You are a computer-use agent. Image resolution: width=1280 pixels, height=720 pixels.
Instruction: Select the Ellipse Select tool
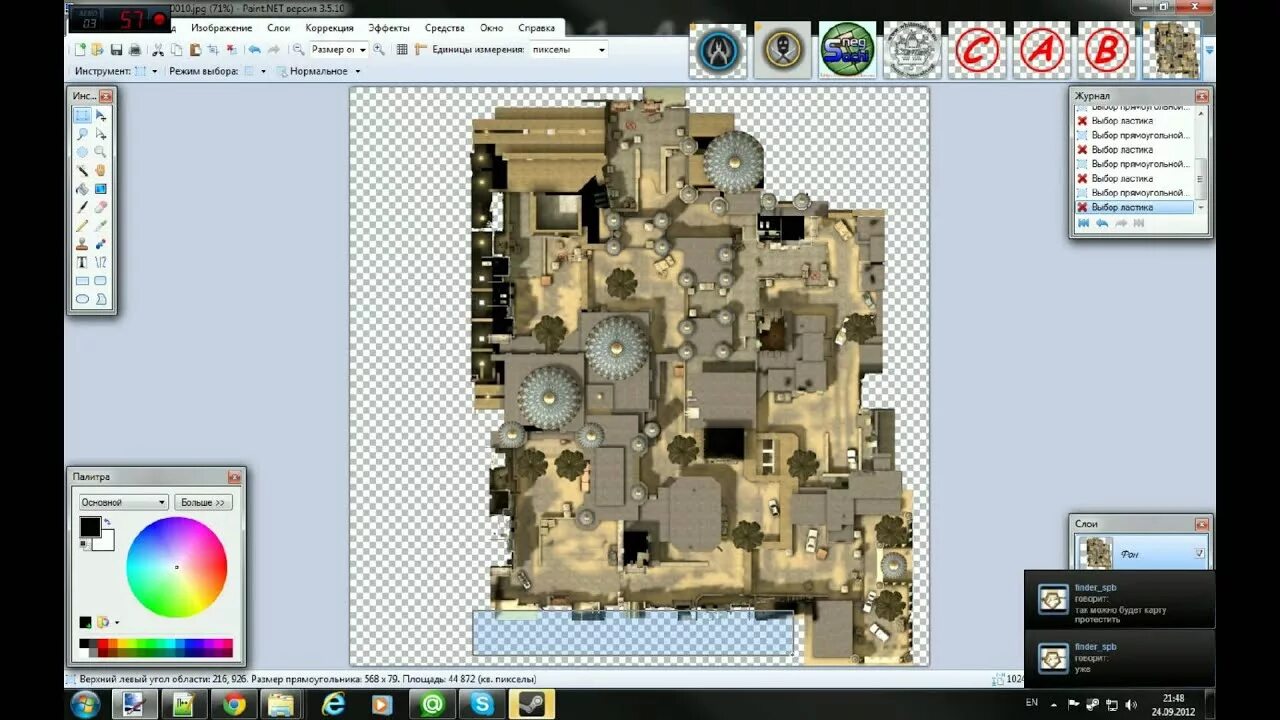click(x=82, y=152)
